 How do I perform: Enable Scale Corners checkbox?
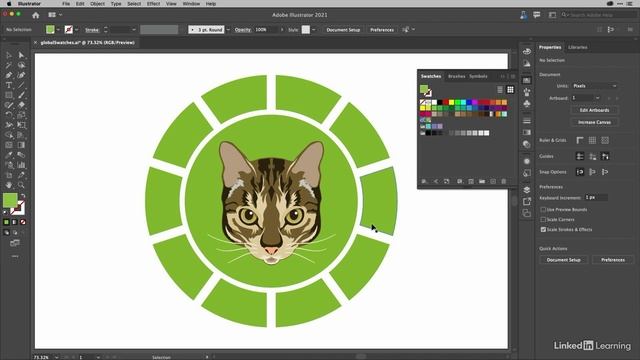543,220
